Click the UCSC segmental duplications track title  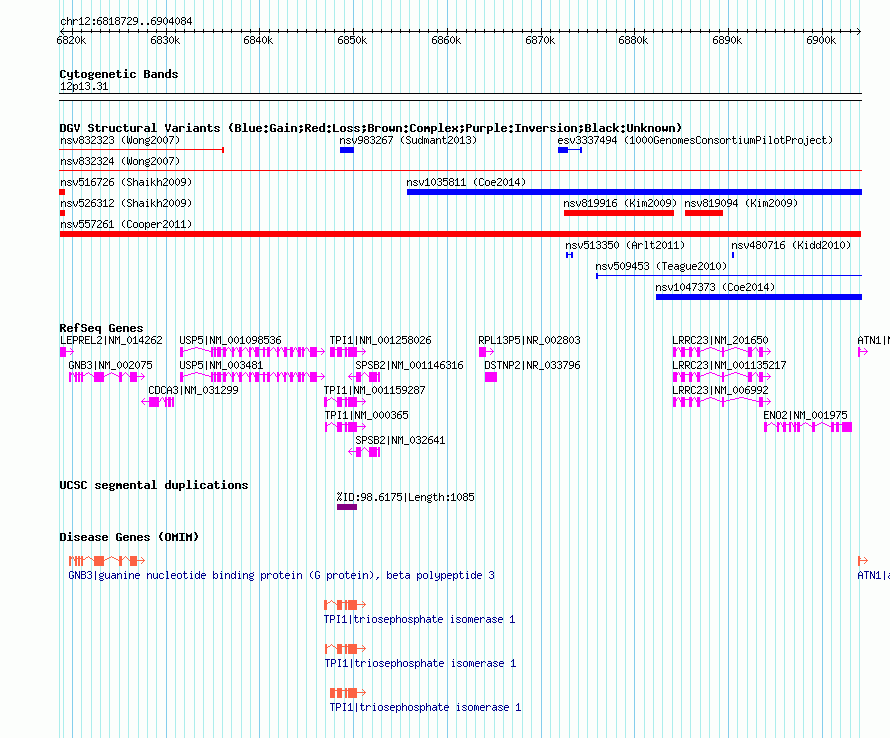pos(154,485)
